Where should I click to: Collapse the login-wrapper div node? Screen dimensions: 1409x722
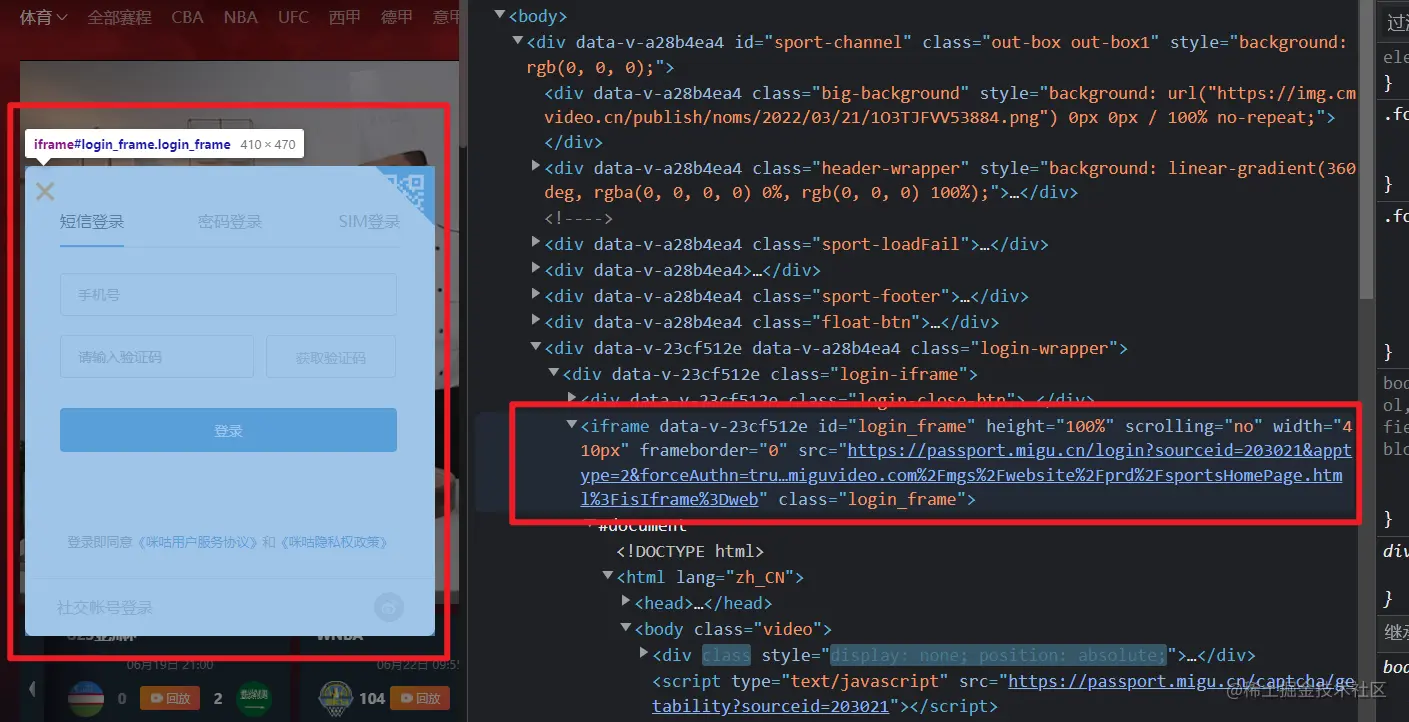coord(536,348)
